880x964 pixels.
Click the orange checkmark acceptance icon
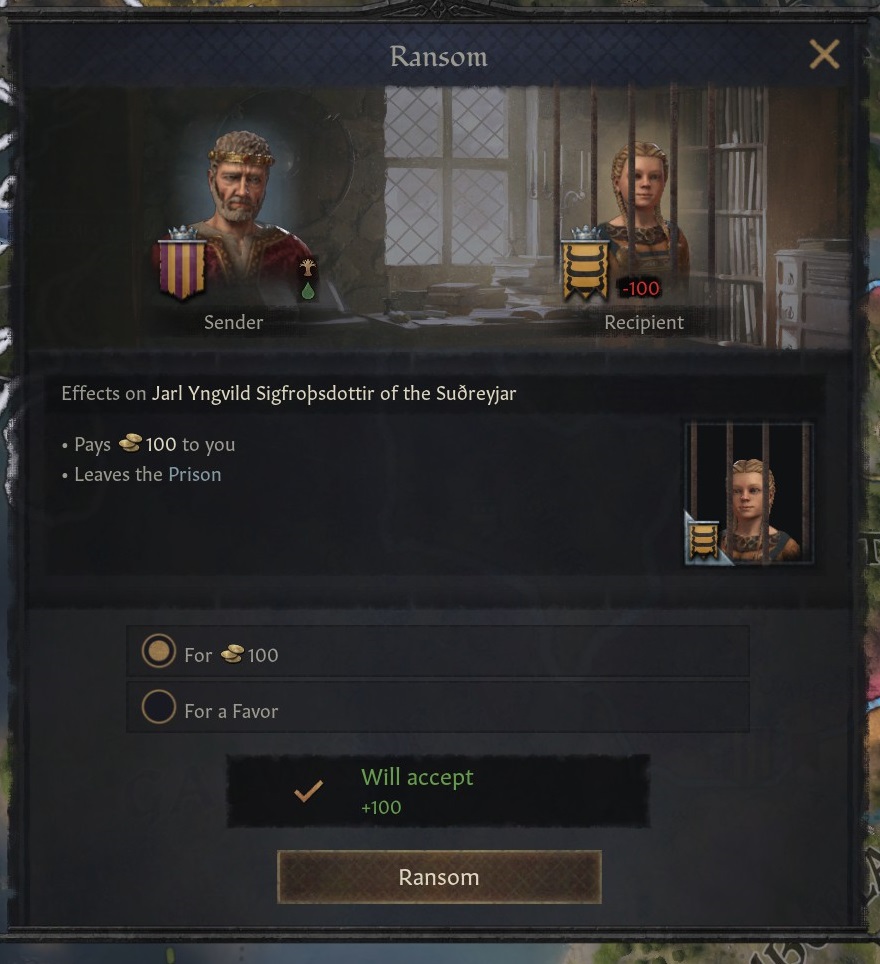point(308,791)
